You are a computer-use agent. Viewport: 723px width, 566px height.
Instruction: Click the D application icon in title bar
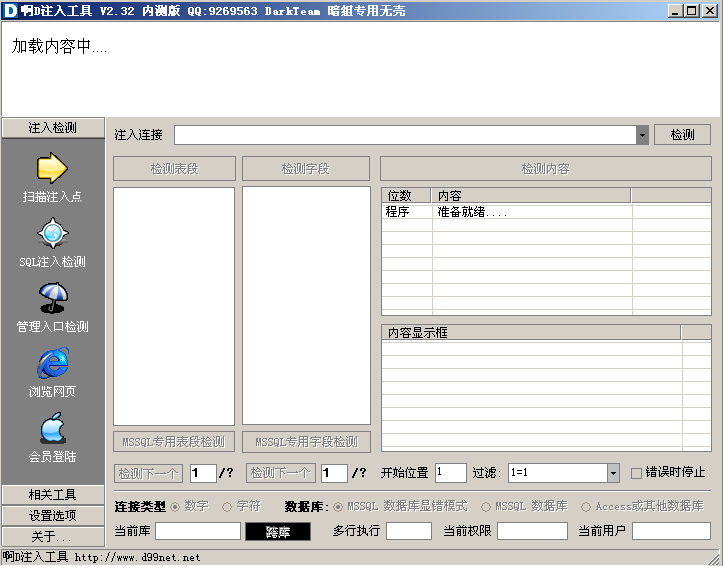(x=10, y=10)
